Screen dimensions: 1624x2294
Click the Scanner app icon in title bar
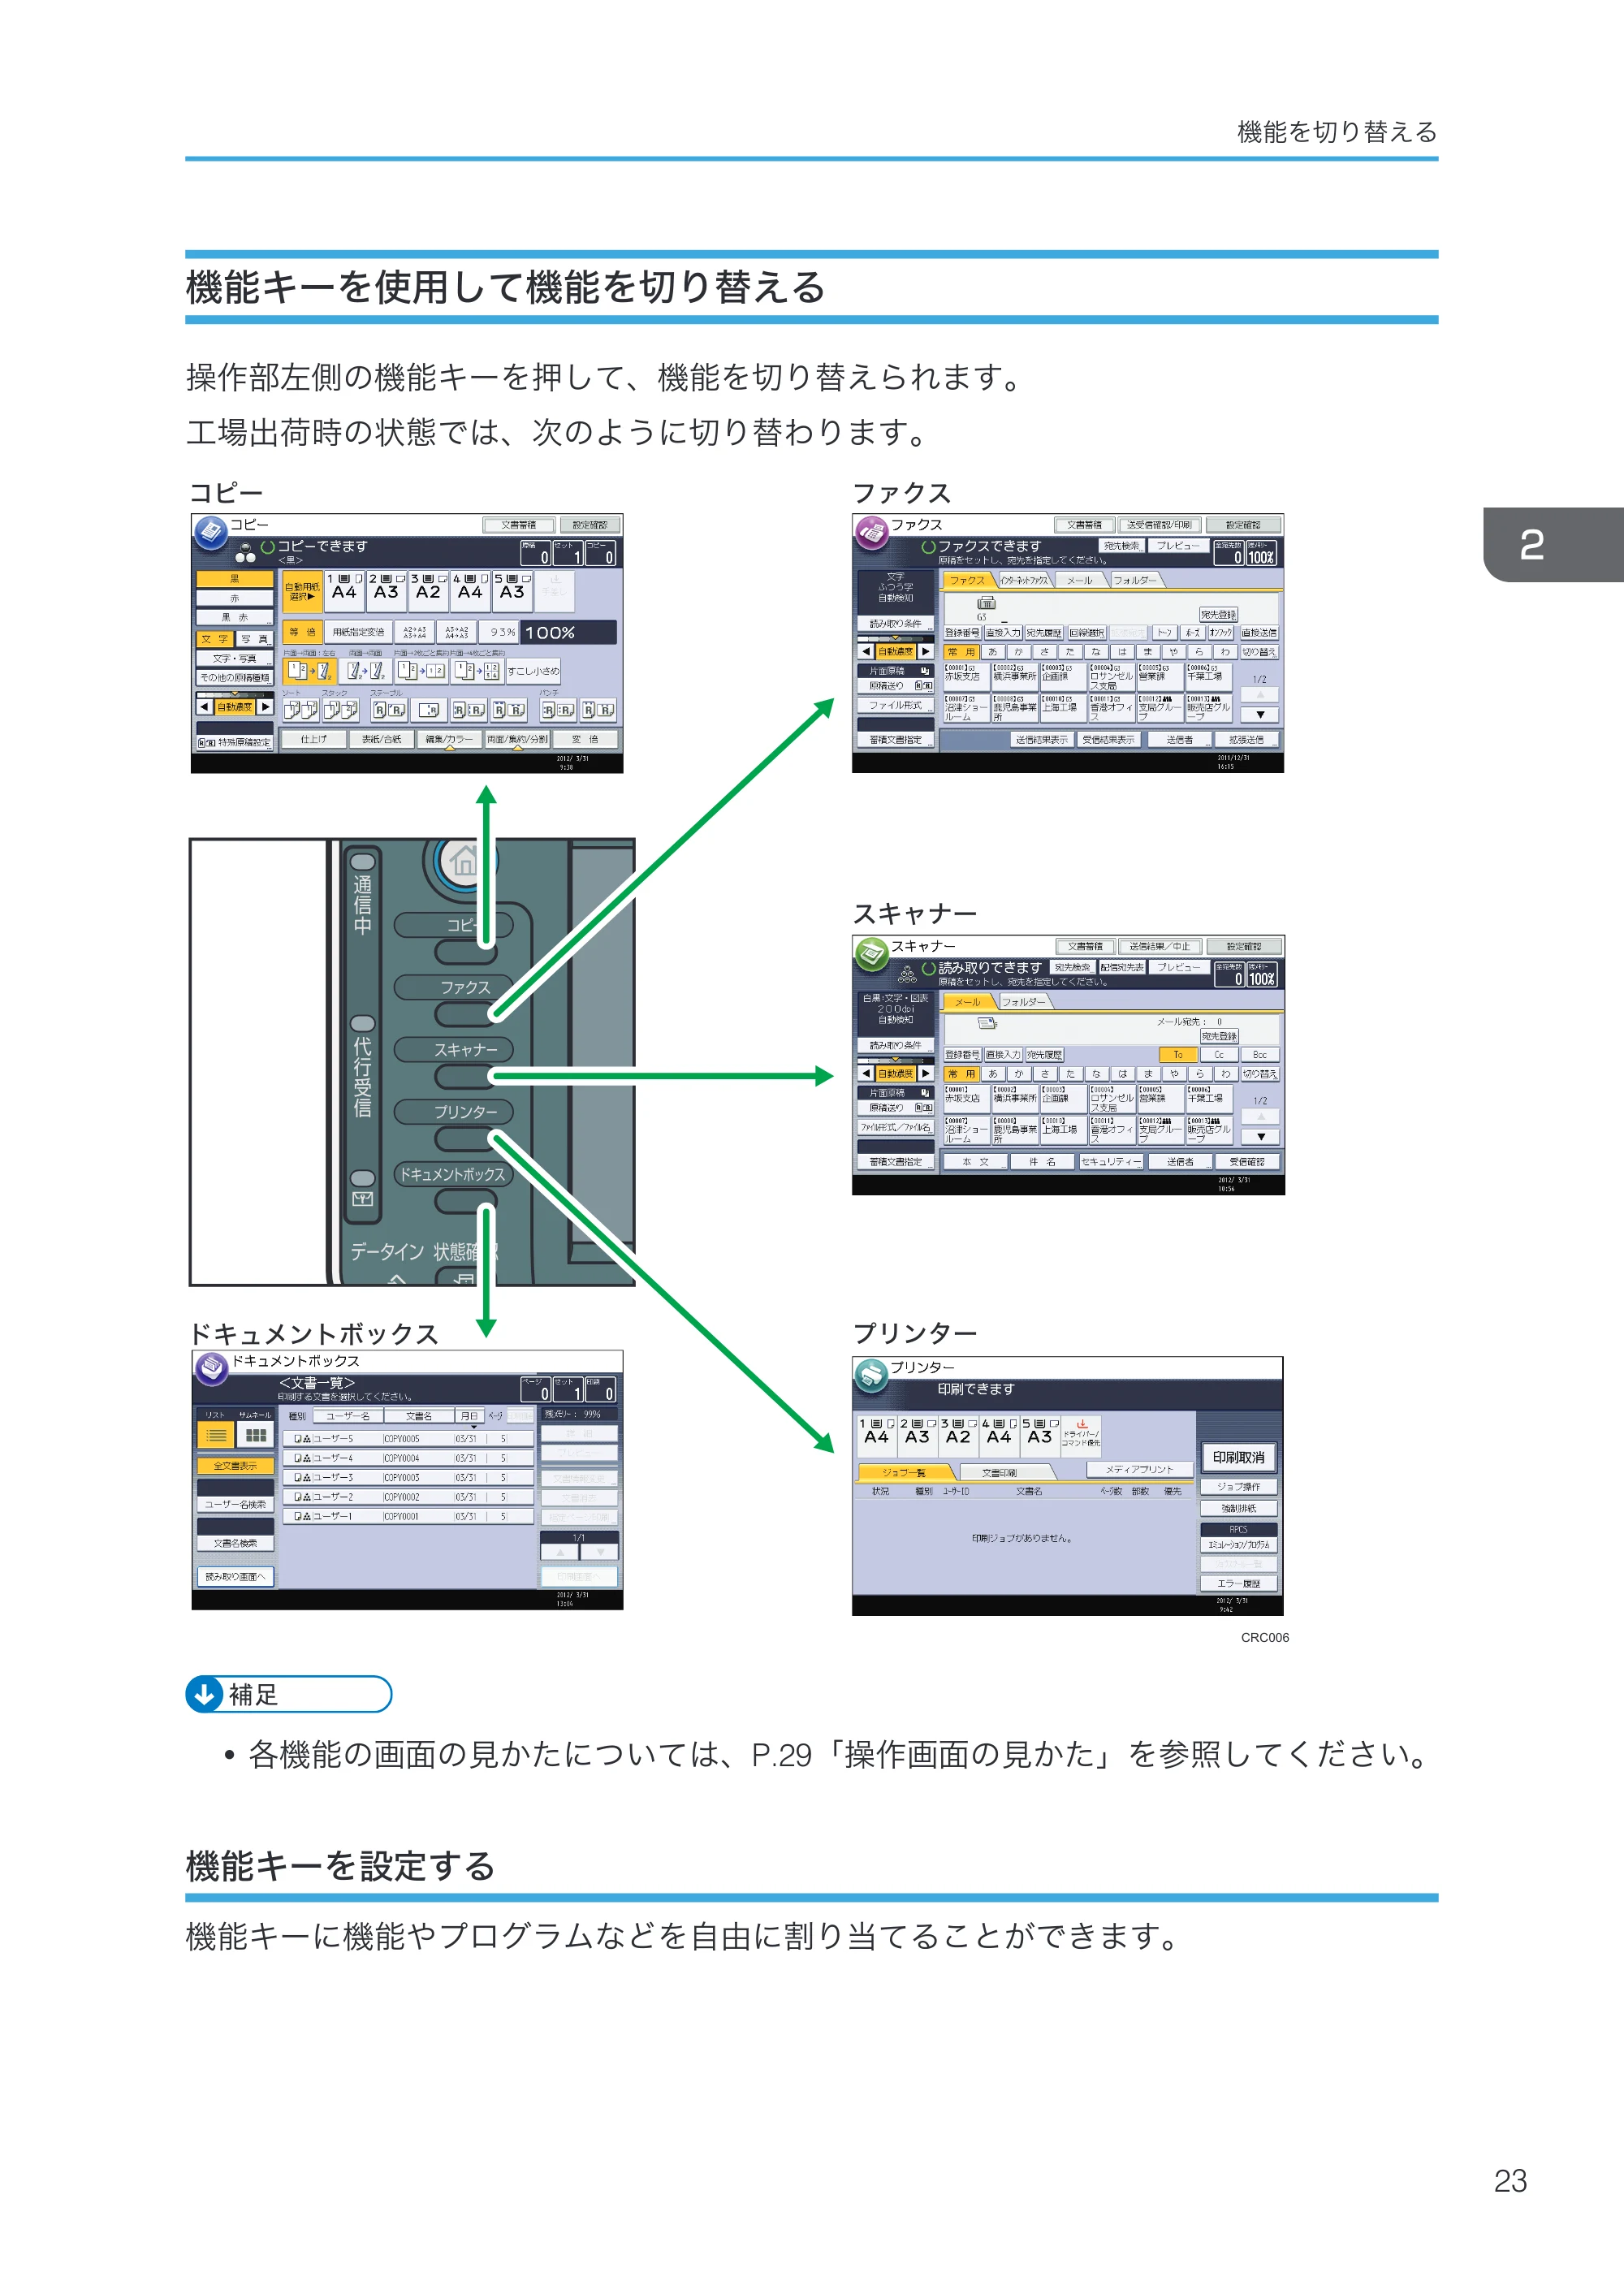tap(872, 954)
